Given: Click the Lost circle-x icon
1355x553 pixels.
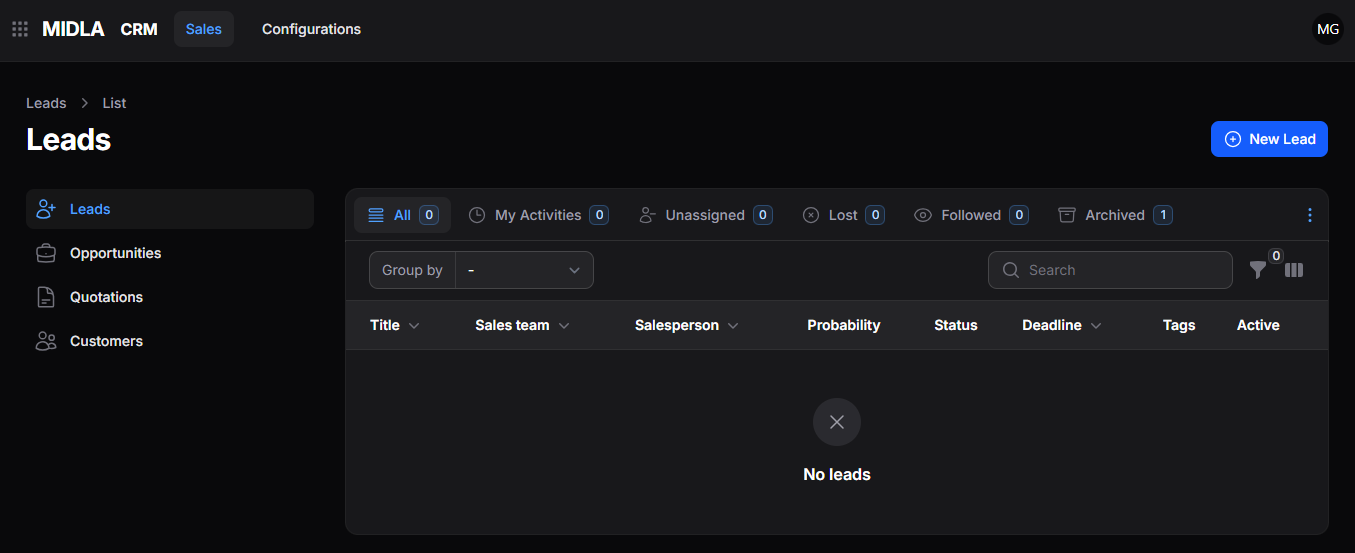Looking at the screenshot, I should (x=811, y=215).
